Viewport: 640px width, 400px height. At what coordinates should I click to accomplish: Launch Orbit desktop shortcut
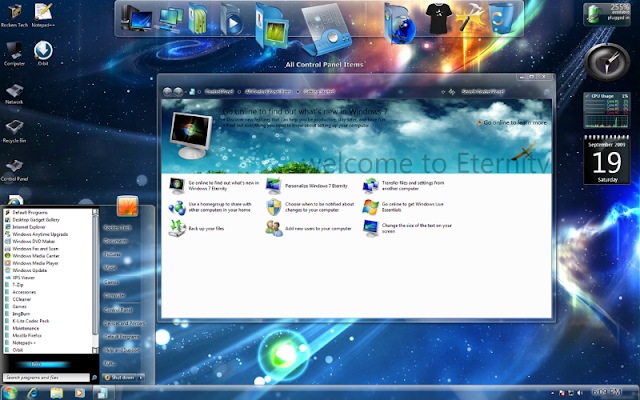pos(43,53)
